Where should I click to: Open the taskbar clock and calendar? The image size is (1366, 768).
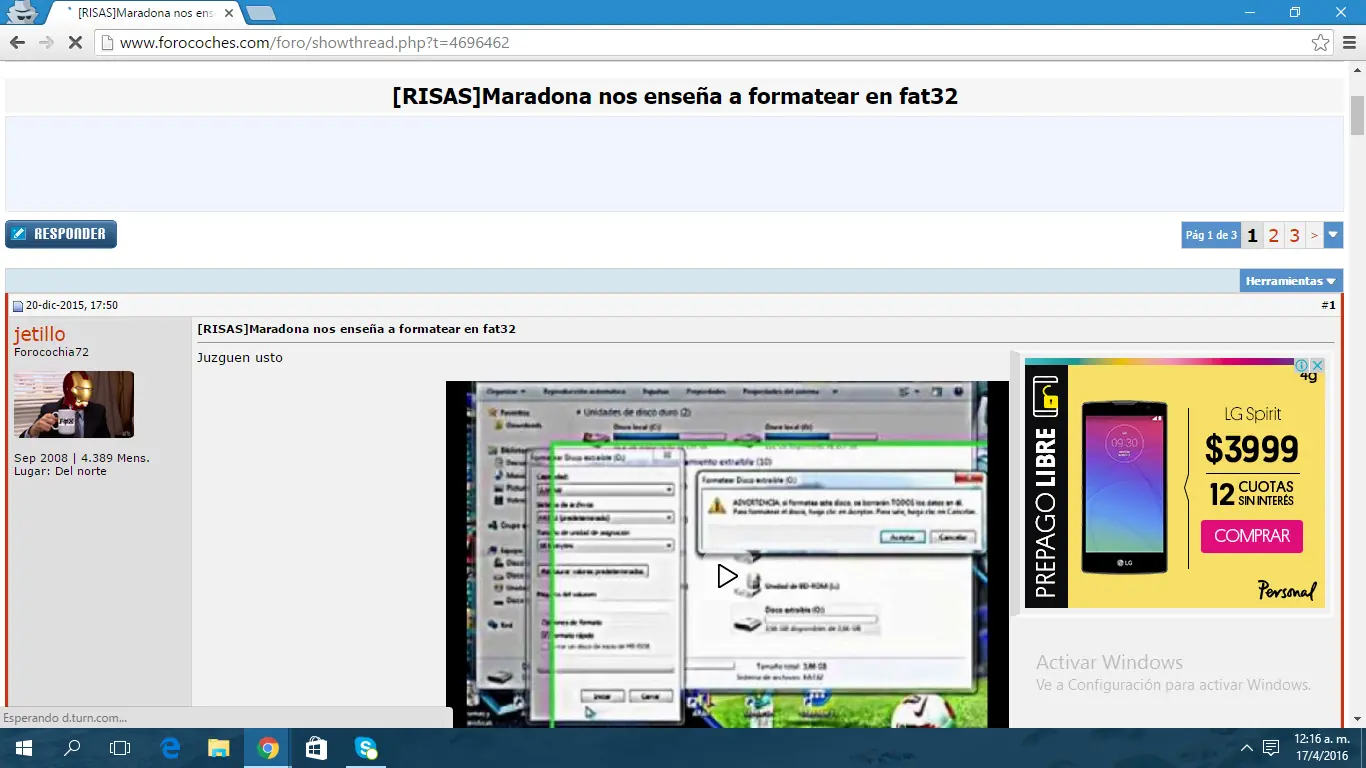(x=1321, y=748)
